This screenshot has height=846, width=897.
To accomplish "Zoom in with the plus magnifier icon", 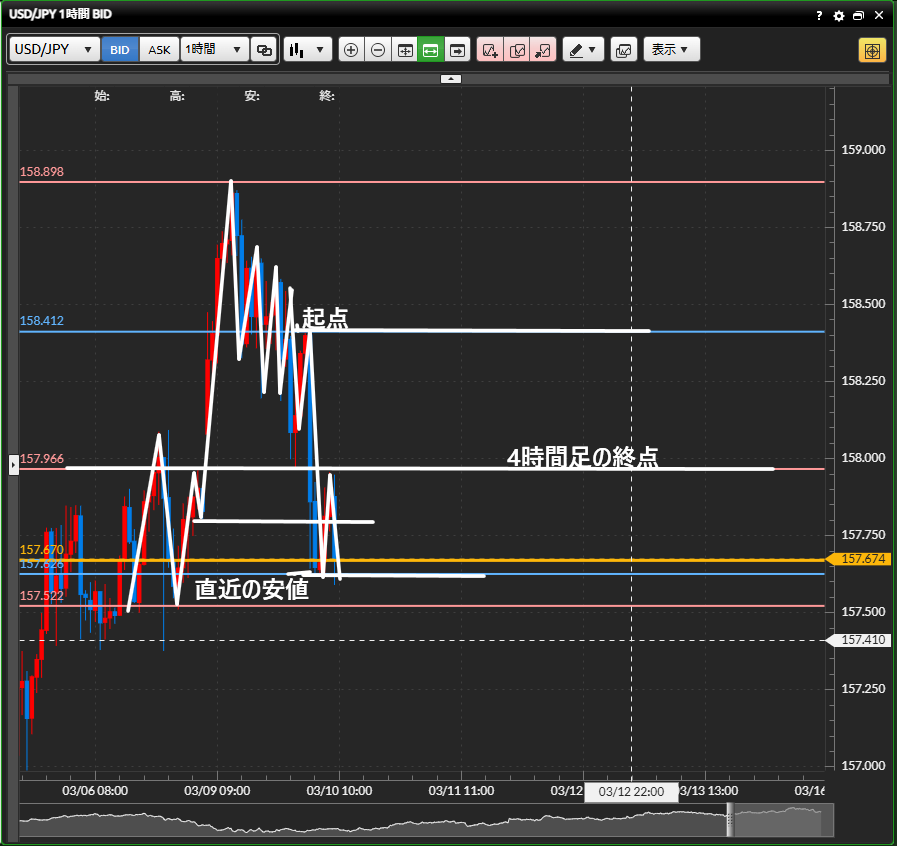I will [x=351, y=49].
